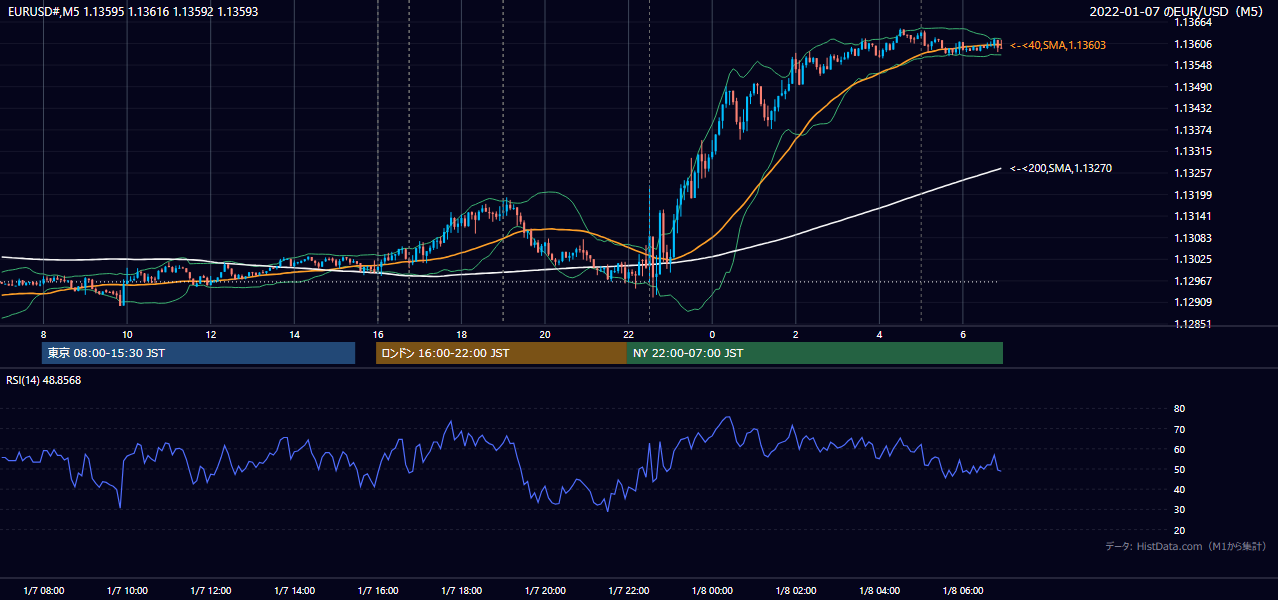Click price axis value 1.13083
The height and width of the screenshot is (600, 1278).
1192,238
